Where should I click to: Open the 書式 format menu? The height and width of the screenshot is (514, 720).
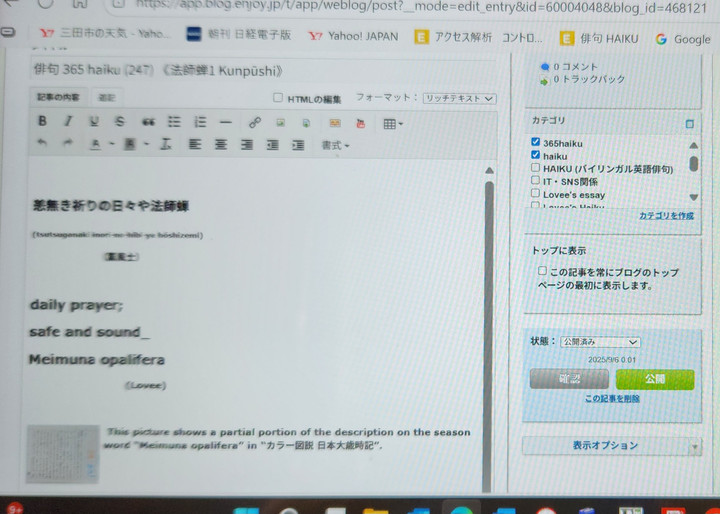(x=335, y=146)
